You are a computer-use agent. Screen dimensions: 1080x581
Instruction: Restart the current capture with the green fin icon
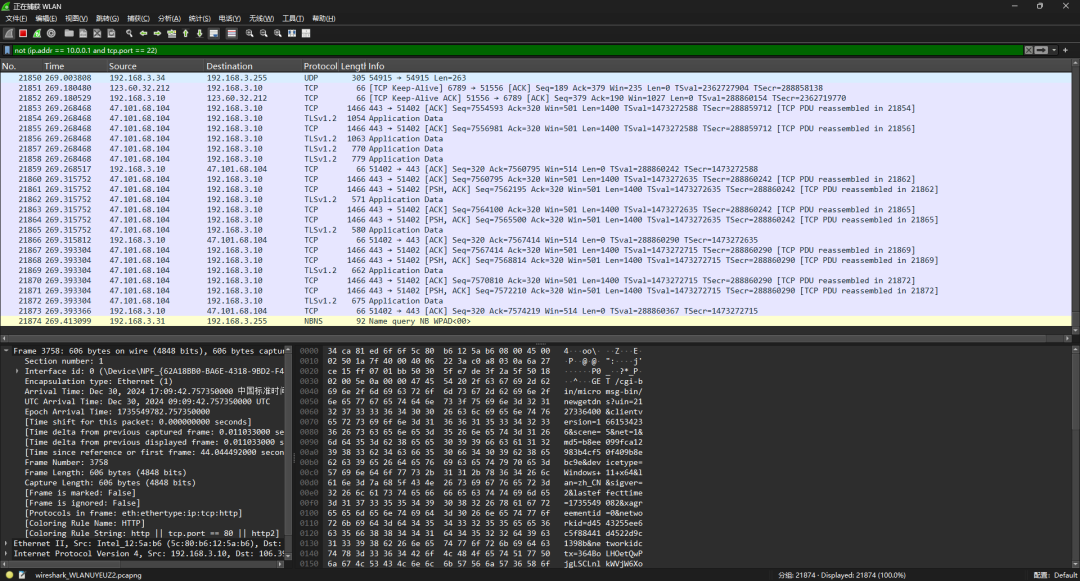[x=35, y=32]
